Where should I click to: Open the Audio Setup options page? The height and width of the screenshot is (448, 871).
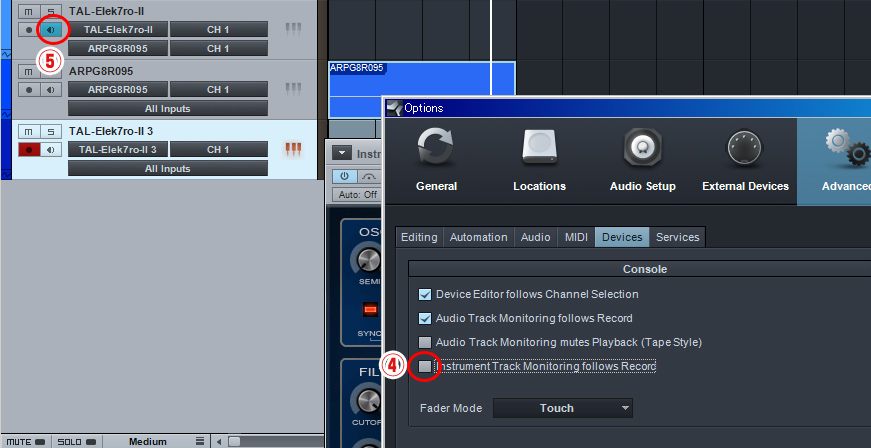(642, 160)
